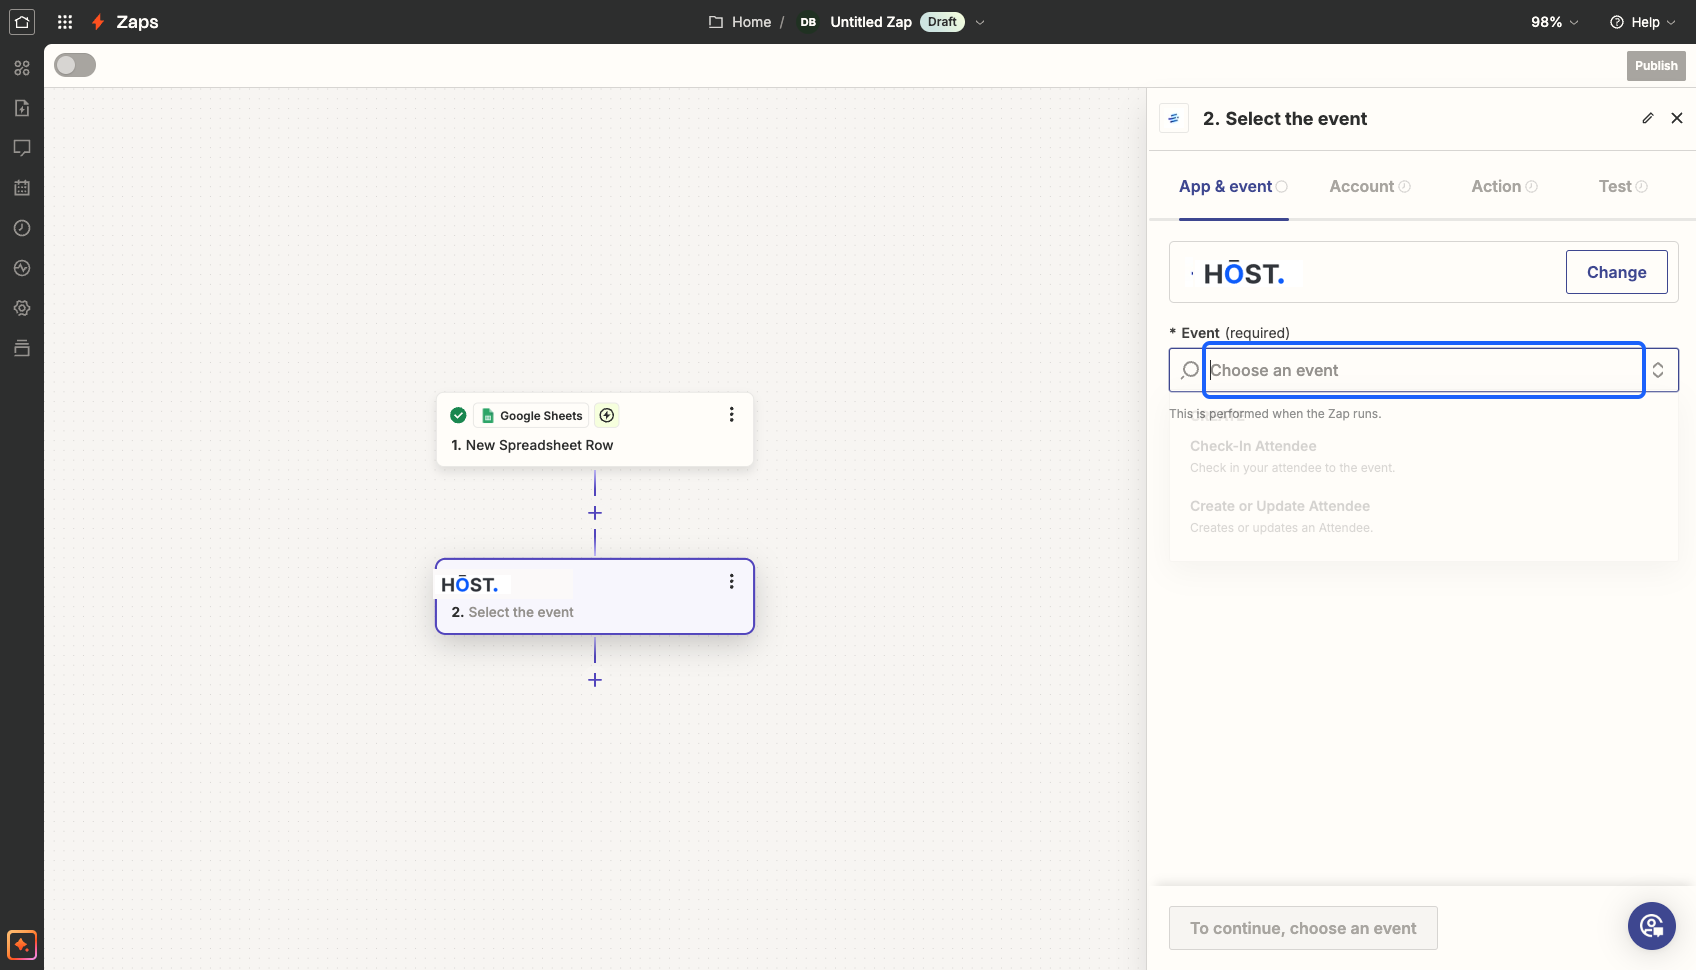Open the settings gear in left sidebar

click(22, 308)
